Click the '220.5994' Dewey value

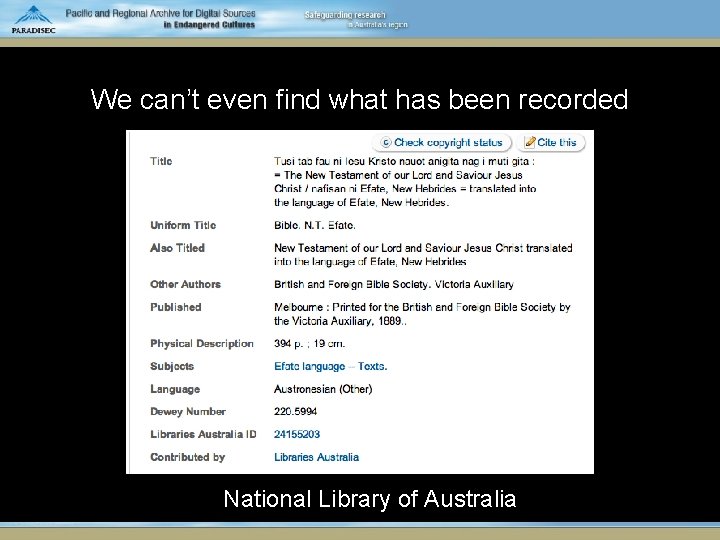tap(295, 412)
